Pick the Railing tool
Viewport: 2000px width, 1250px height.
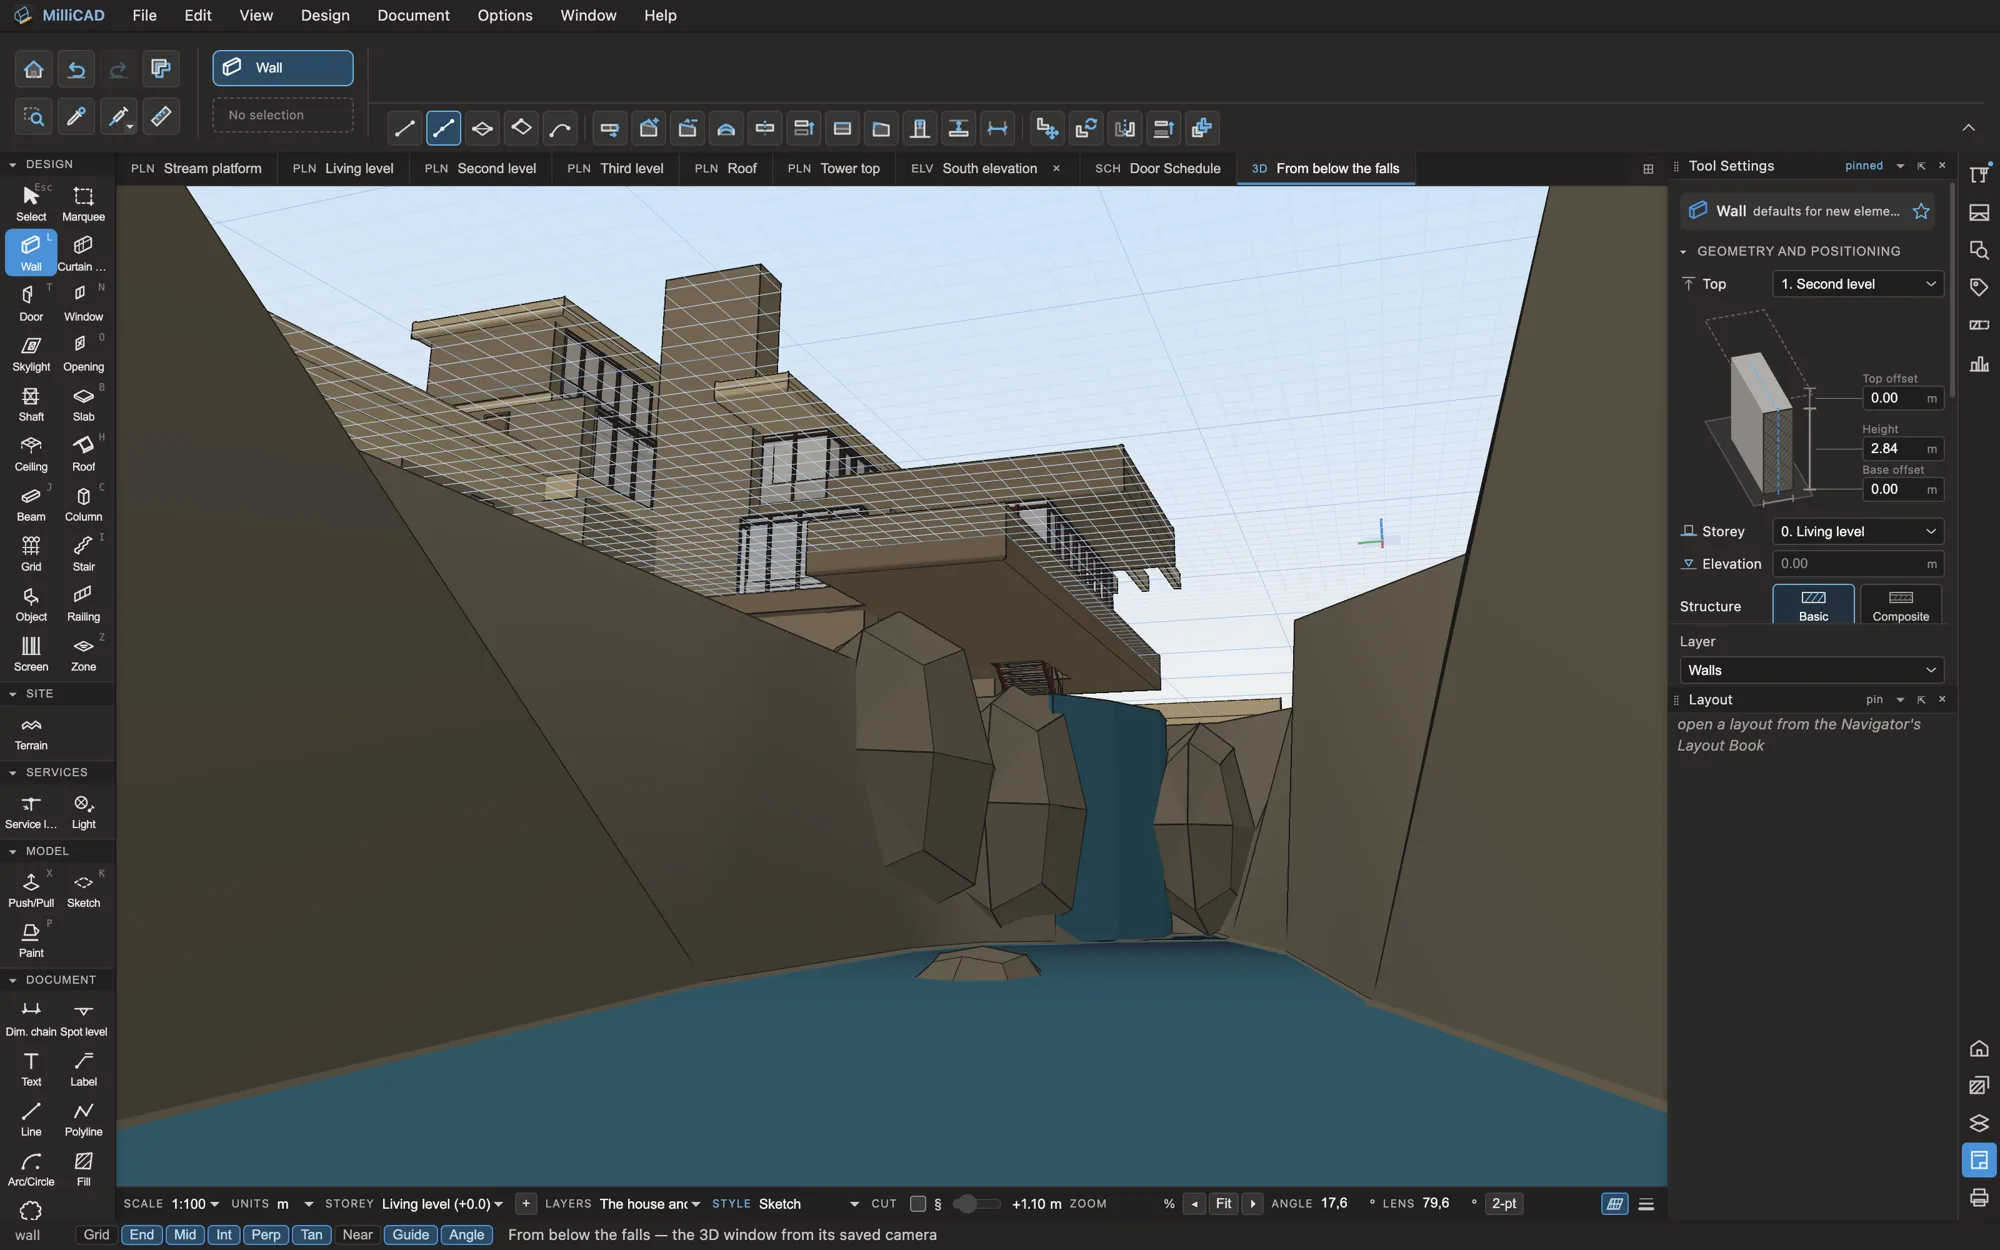tap(83, 603)
